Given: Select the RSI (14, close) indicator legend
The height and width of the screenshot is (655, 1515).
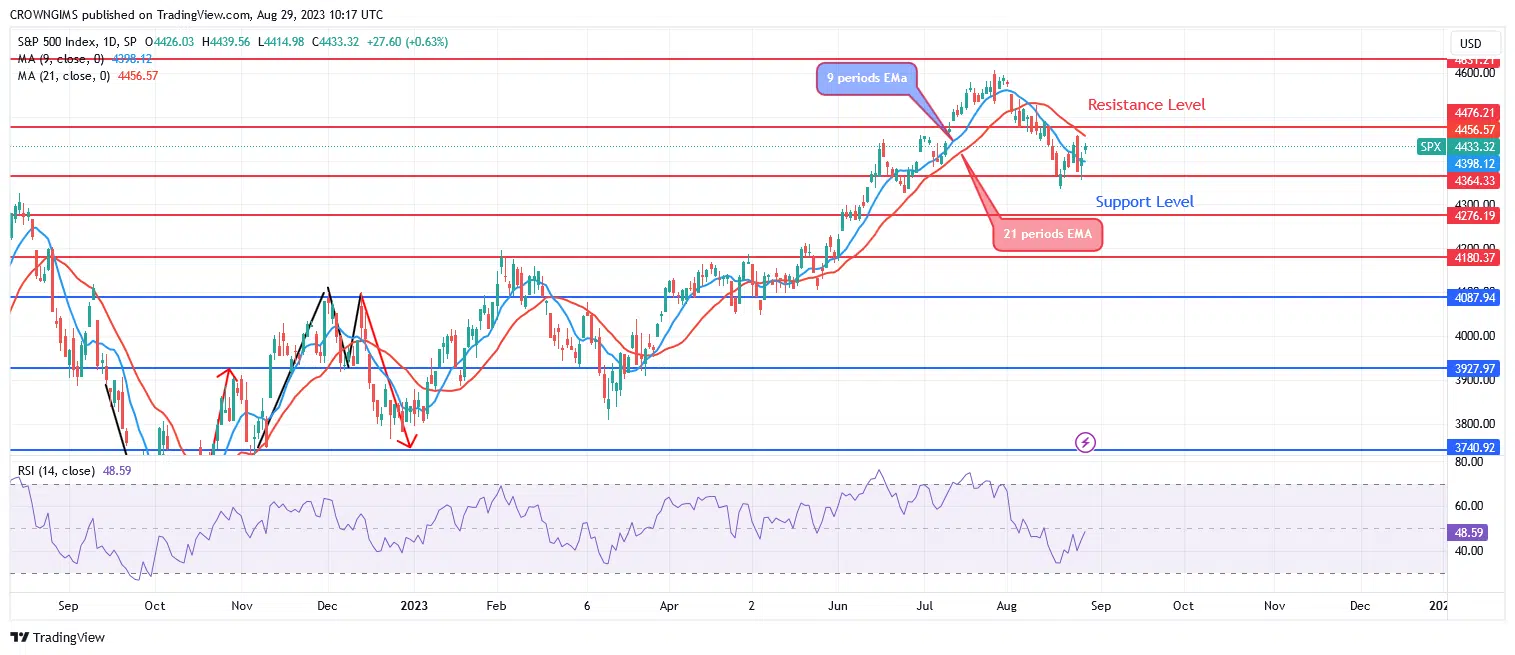Looking at the screenshot, I should click(x=56, y=470).
